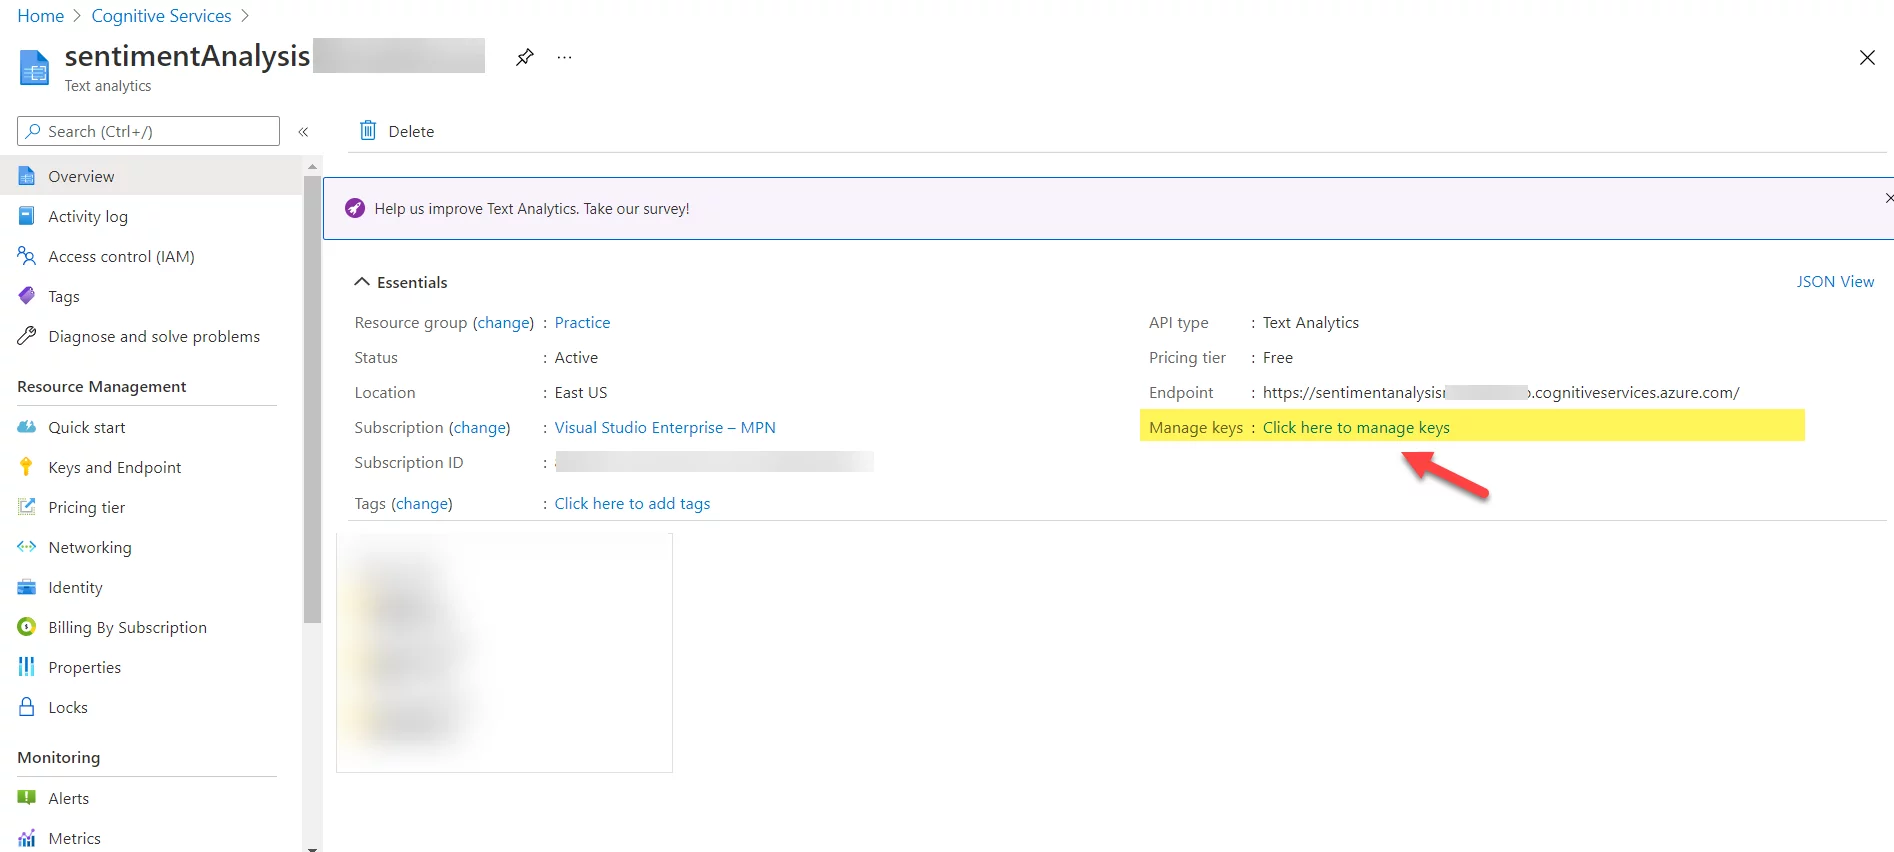Image resolution: width=1894 pixels, height=852 pixels.
Task: Go to Home breadcrumb
Action: tap(41, 16)
